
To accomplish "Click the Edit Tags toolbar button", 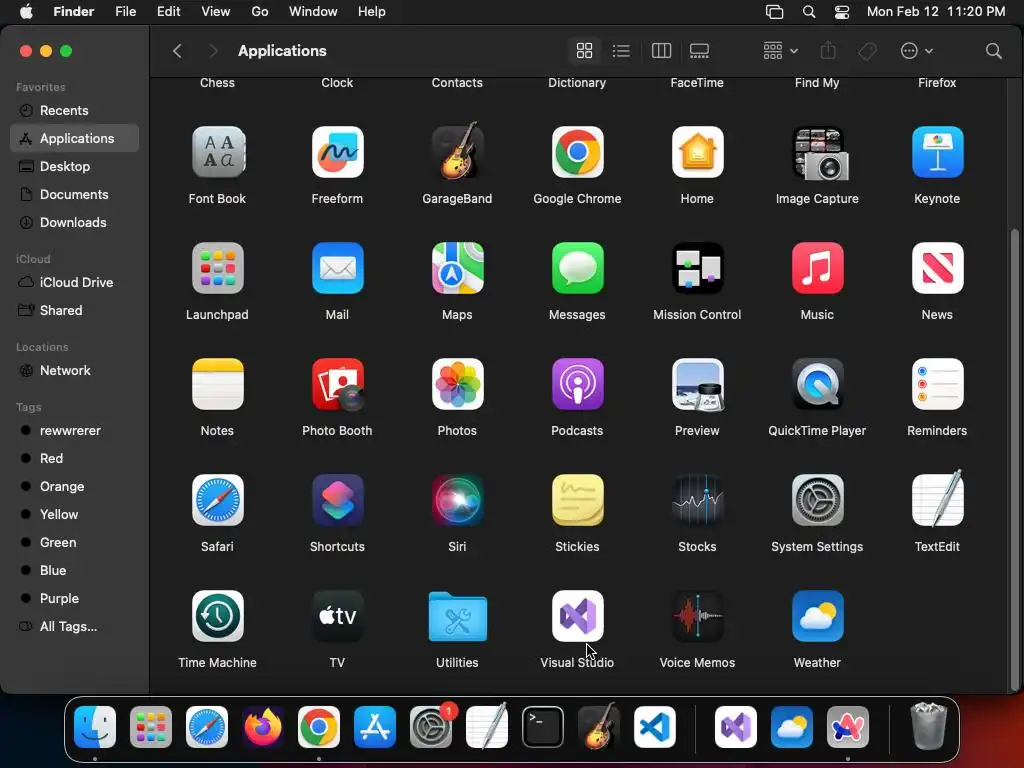I will [867, 51].
